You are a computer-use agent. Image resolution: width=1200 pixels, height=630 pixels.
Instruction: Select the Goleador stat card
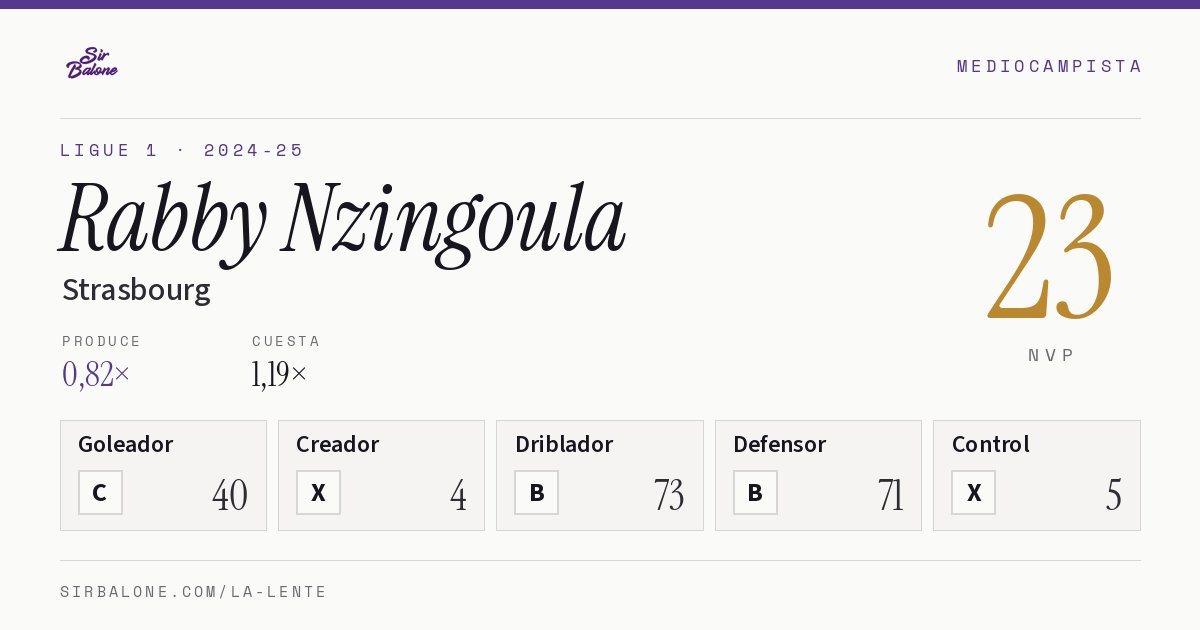163,475
